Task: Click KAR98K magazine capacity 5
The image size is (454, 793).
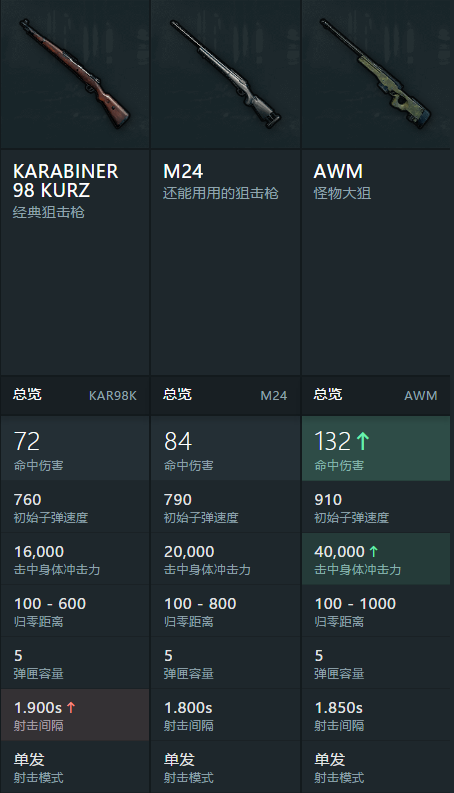Action: pos(18,655)
